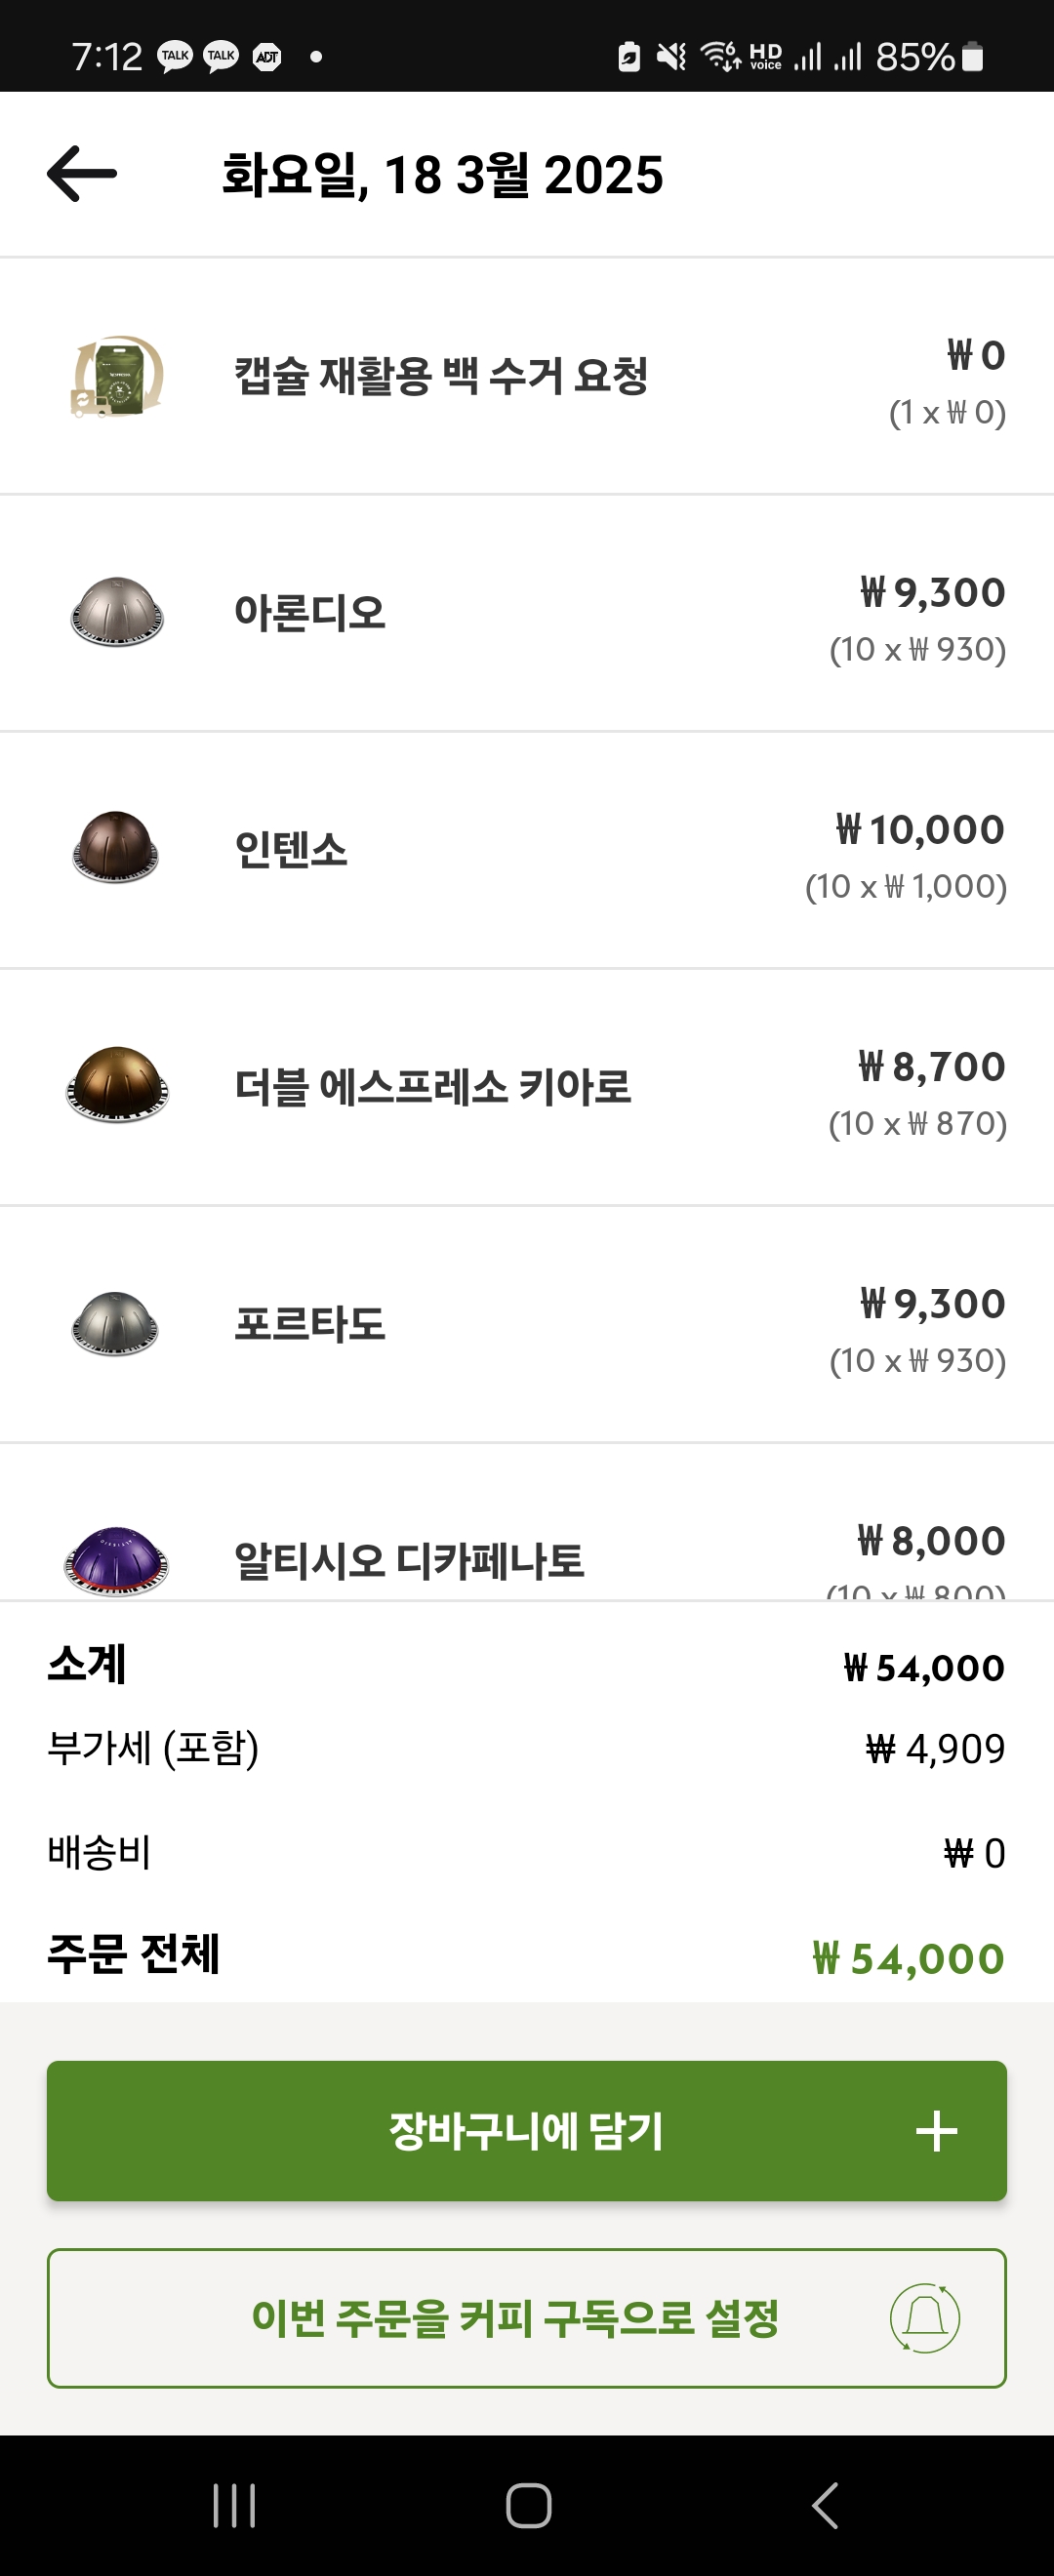The width and height of the screenshot is (1054, 2576).
Task: Open Android recent apps navigation button
Action: tap(235, 2505)
